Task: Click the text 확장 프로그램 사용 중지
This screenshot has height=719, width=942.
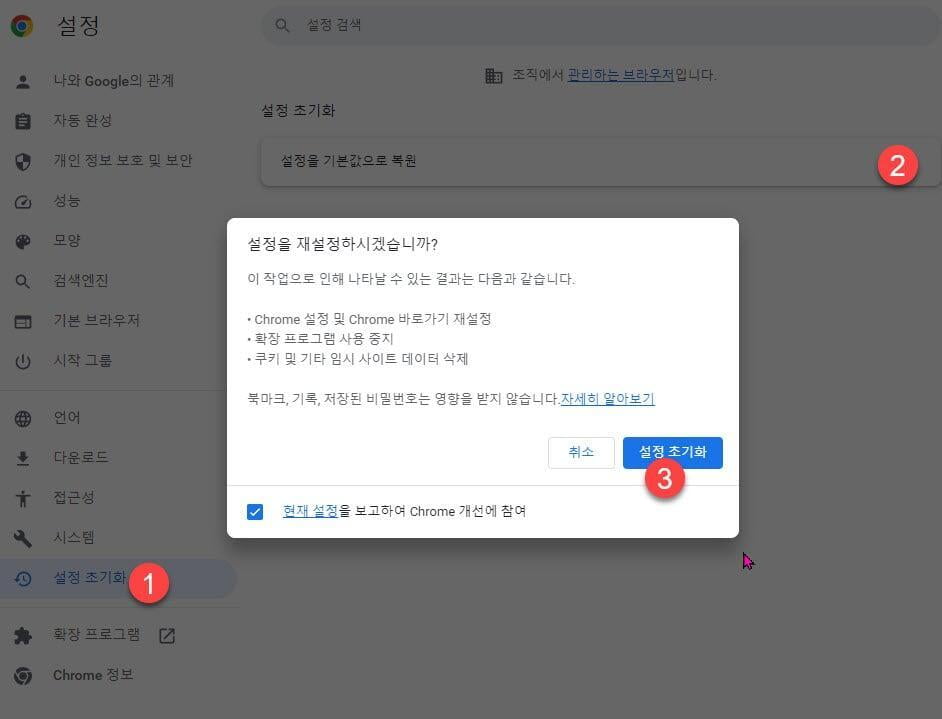Action: click(324, 339)
